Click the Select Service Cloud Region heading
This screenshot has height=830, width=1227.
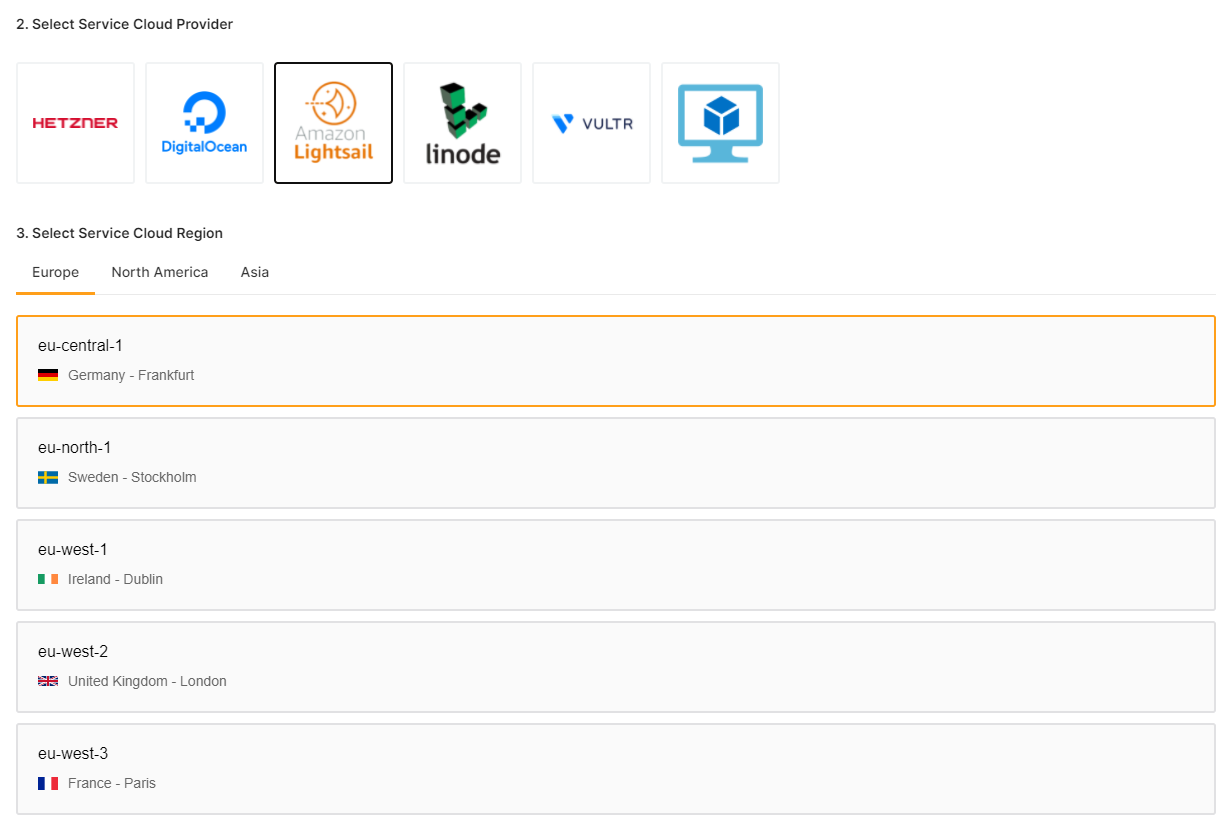pyautogui.click(x=119, y=233)
